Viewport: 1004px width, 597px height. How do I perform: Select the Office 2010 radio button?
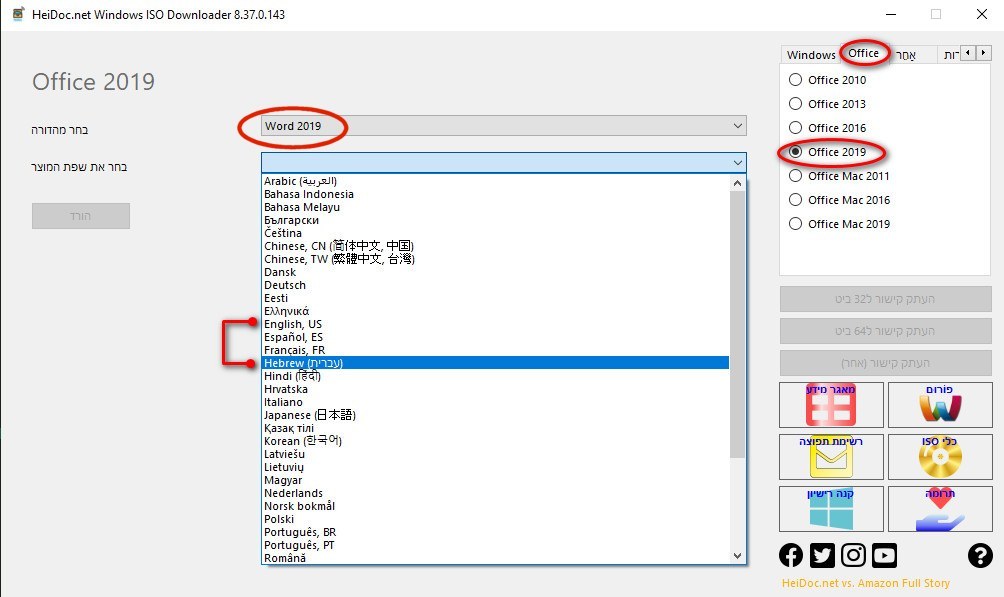coord(796,80)
